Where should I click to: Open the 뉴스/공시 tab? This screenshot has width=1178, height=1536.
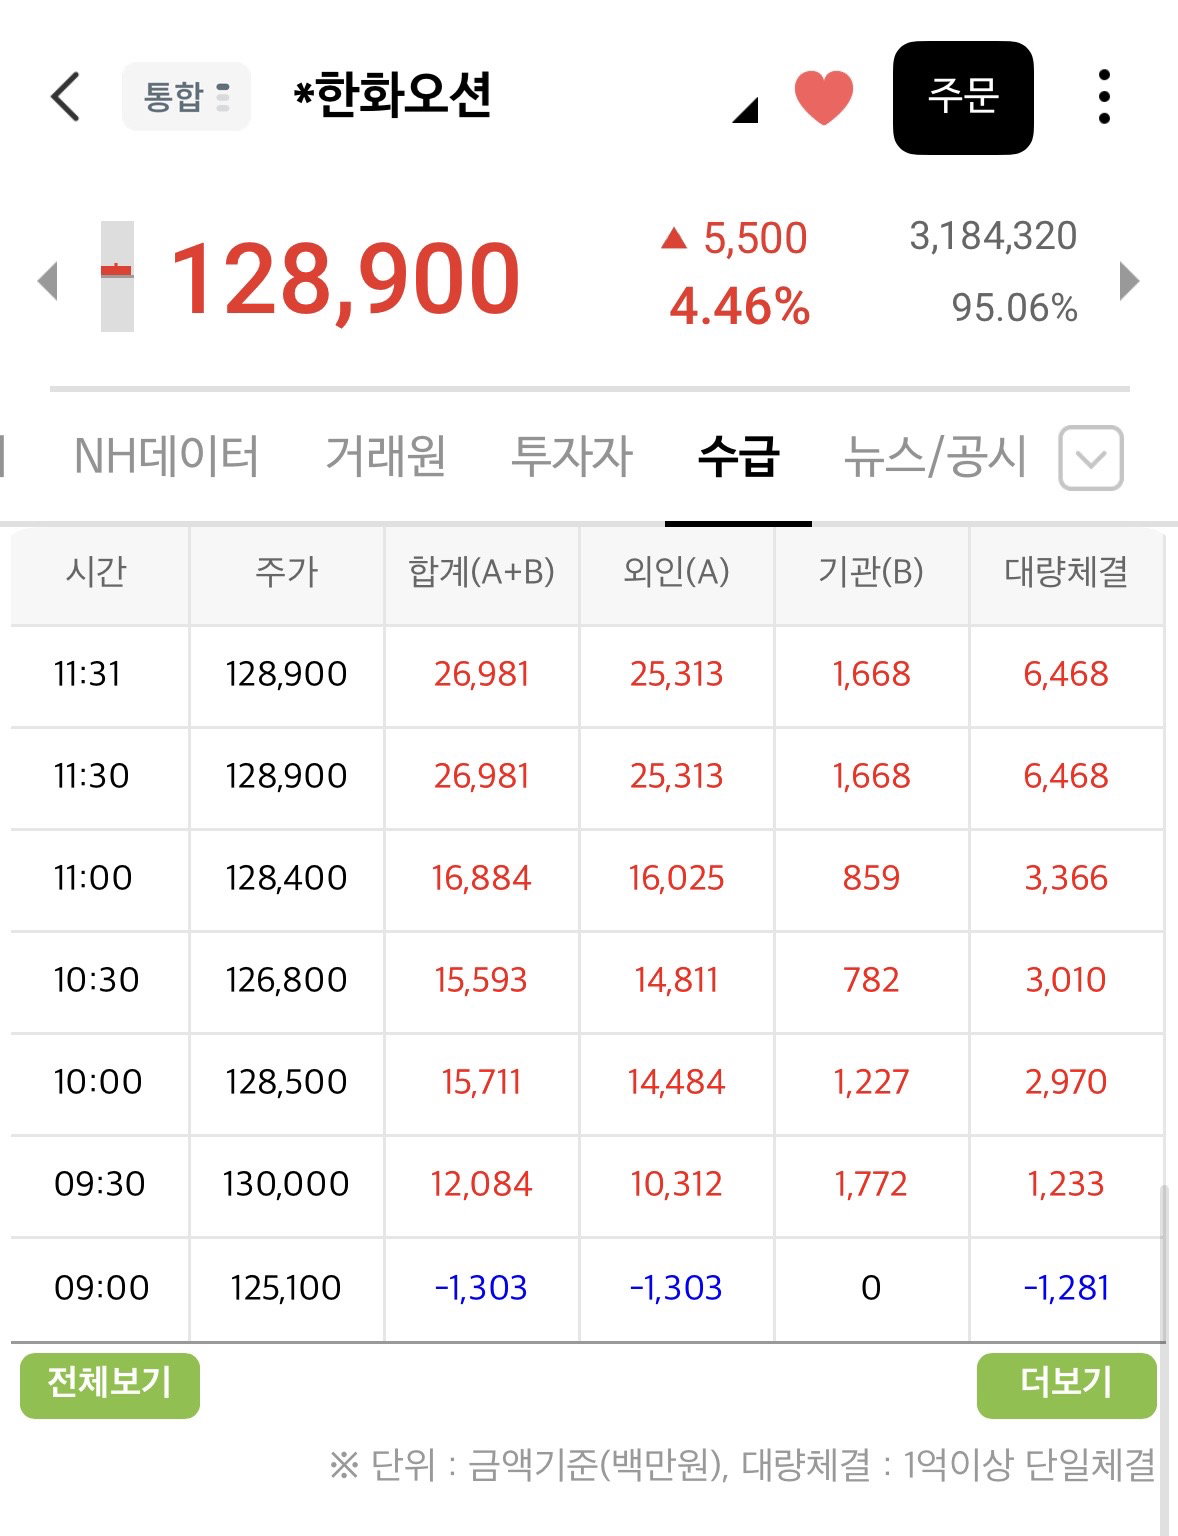[936, 457]
